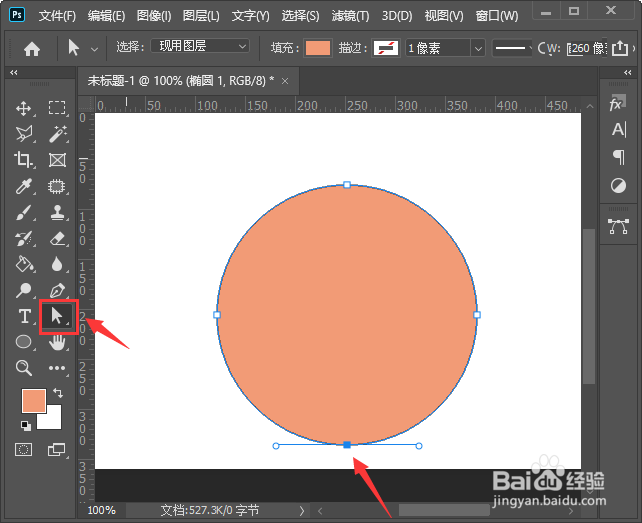Screen dimensions: 642x523
Task: Open the 编辑(E) menu
Action: point(106,16)
